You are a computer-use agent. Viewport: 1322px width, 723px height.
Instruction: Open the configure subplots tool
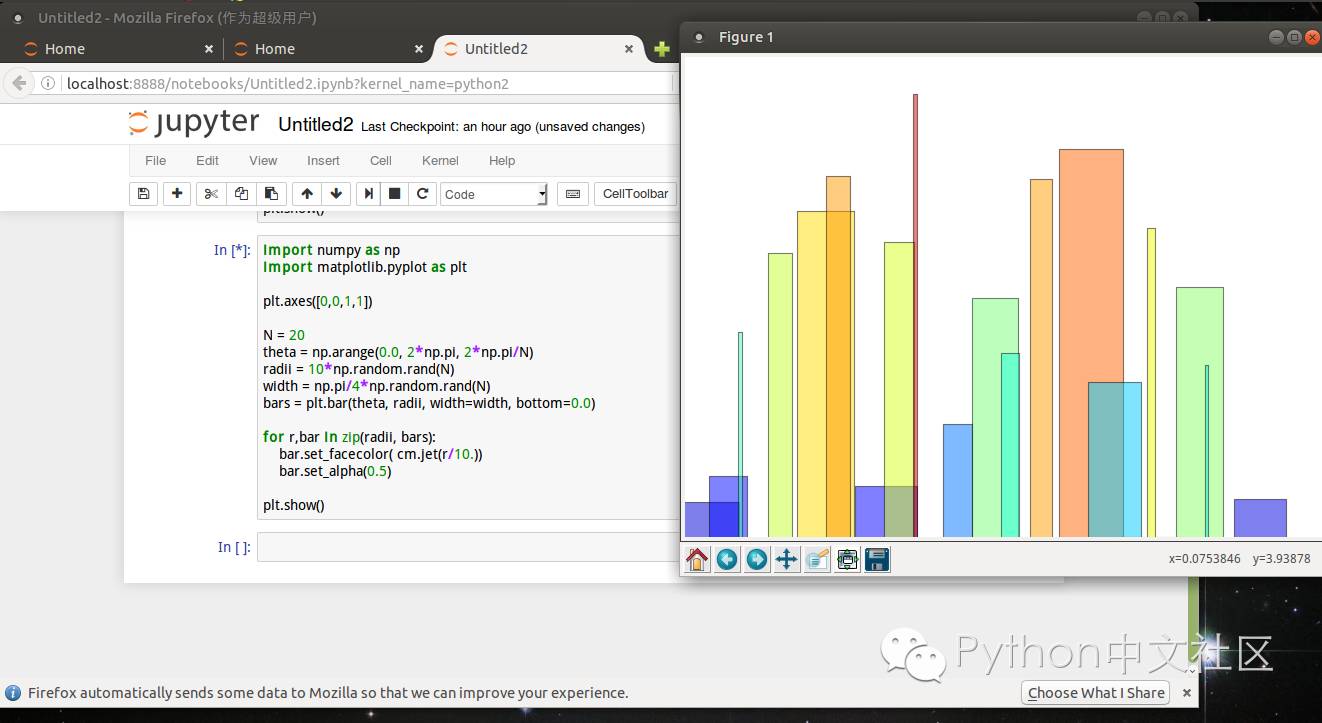847,559
